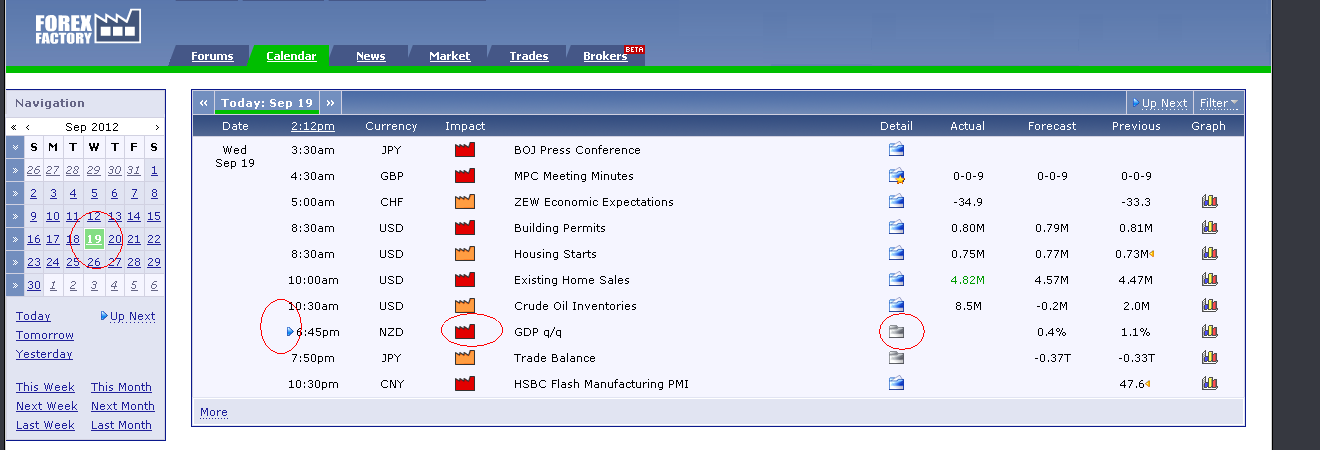This screenshot has height=450, width=1320.
Task: Click the Next Week link
Action: [x=47, y=406]
